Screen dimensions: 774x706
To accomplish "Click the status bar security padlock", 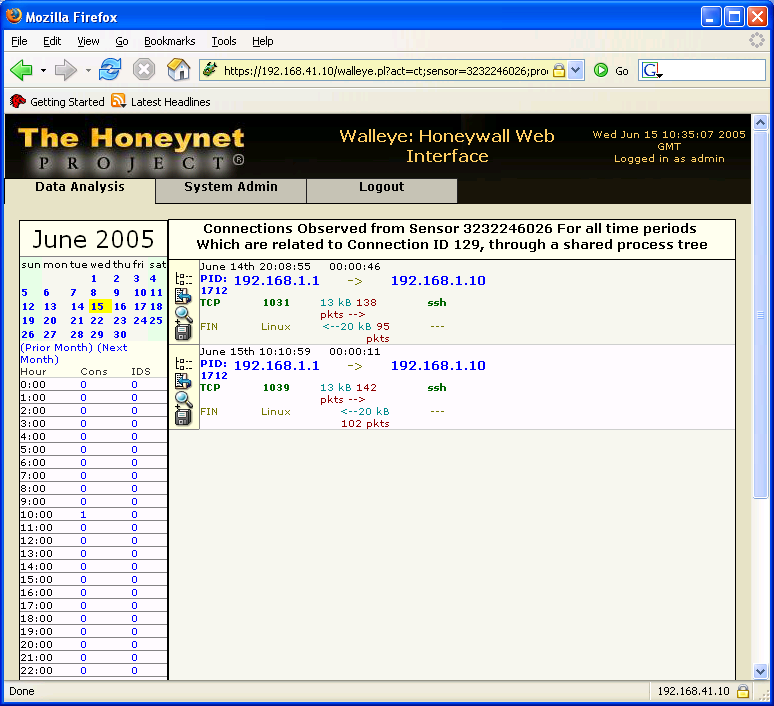I will coord(742,691).
